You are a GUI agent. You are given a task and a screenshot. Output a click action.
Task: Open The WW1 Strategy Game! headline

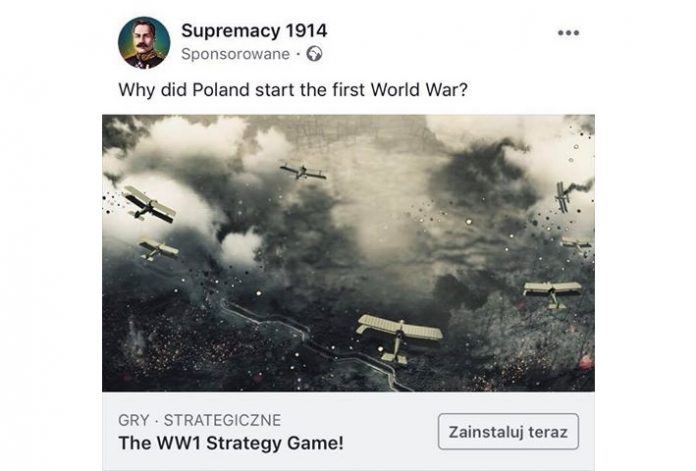pyautogui.click(x=231, y=443)
